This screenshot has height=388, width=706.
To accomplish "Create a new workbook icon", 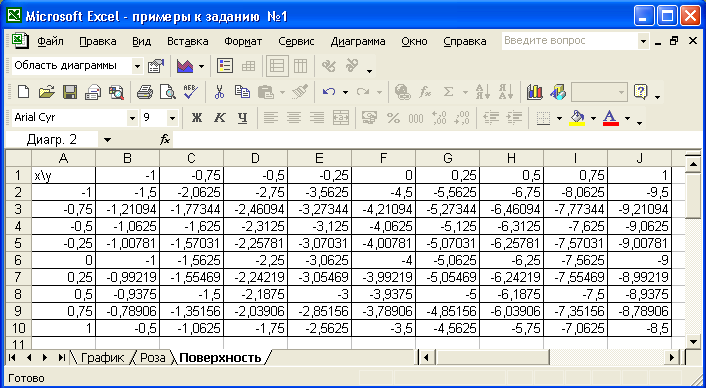I will tap(23, 92).
